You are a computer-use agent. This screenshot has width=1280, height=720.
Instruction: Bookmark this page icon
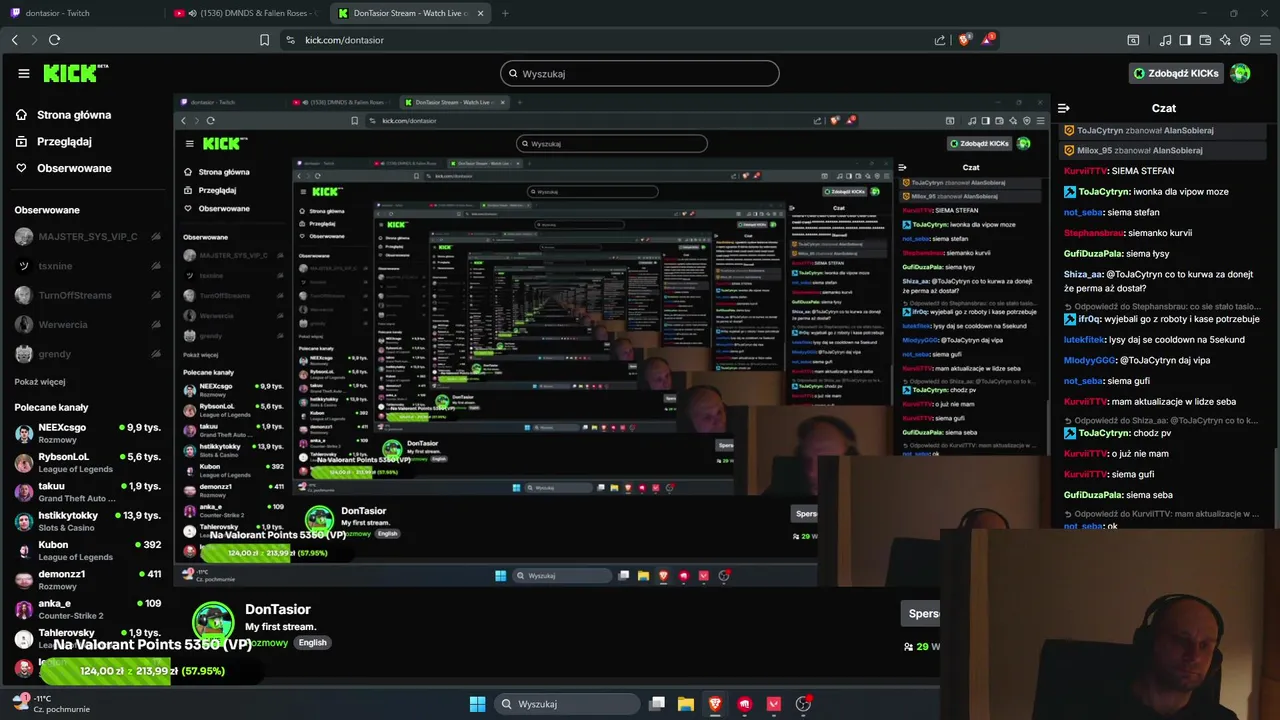(264, 40)
